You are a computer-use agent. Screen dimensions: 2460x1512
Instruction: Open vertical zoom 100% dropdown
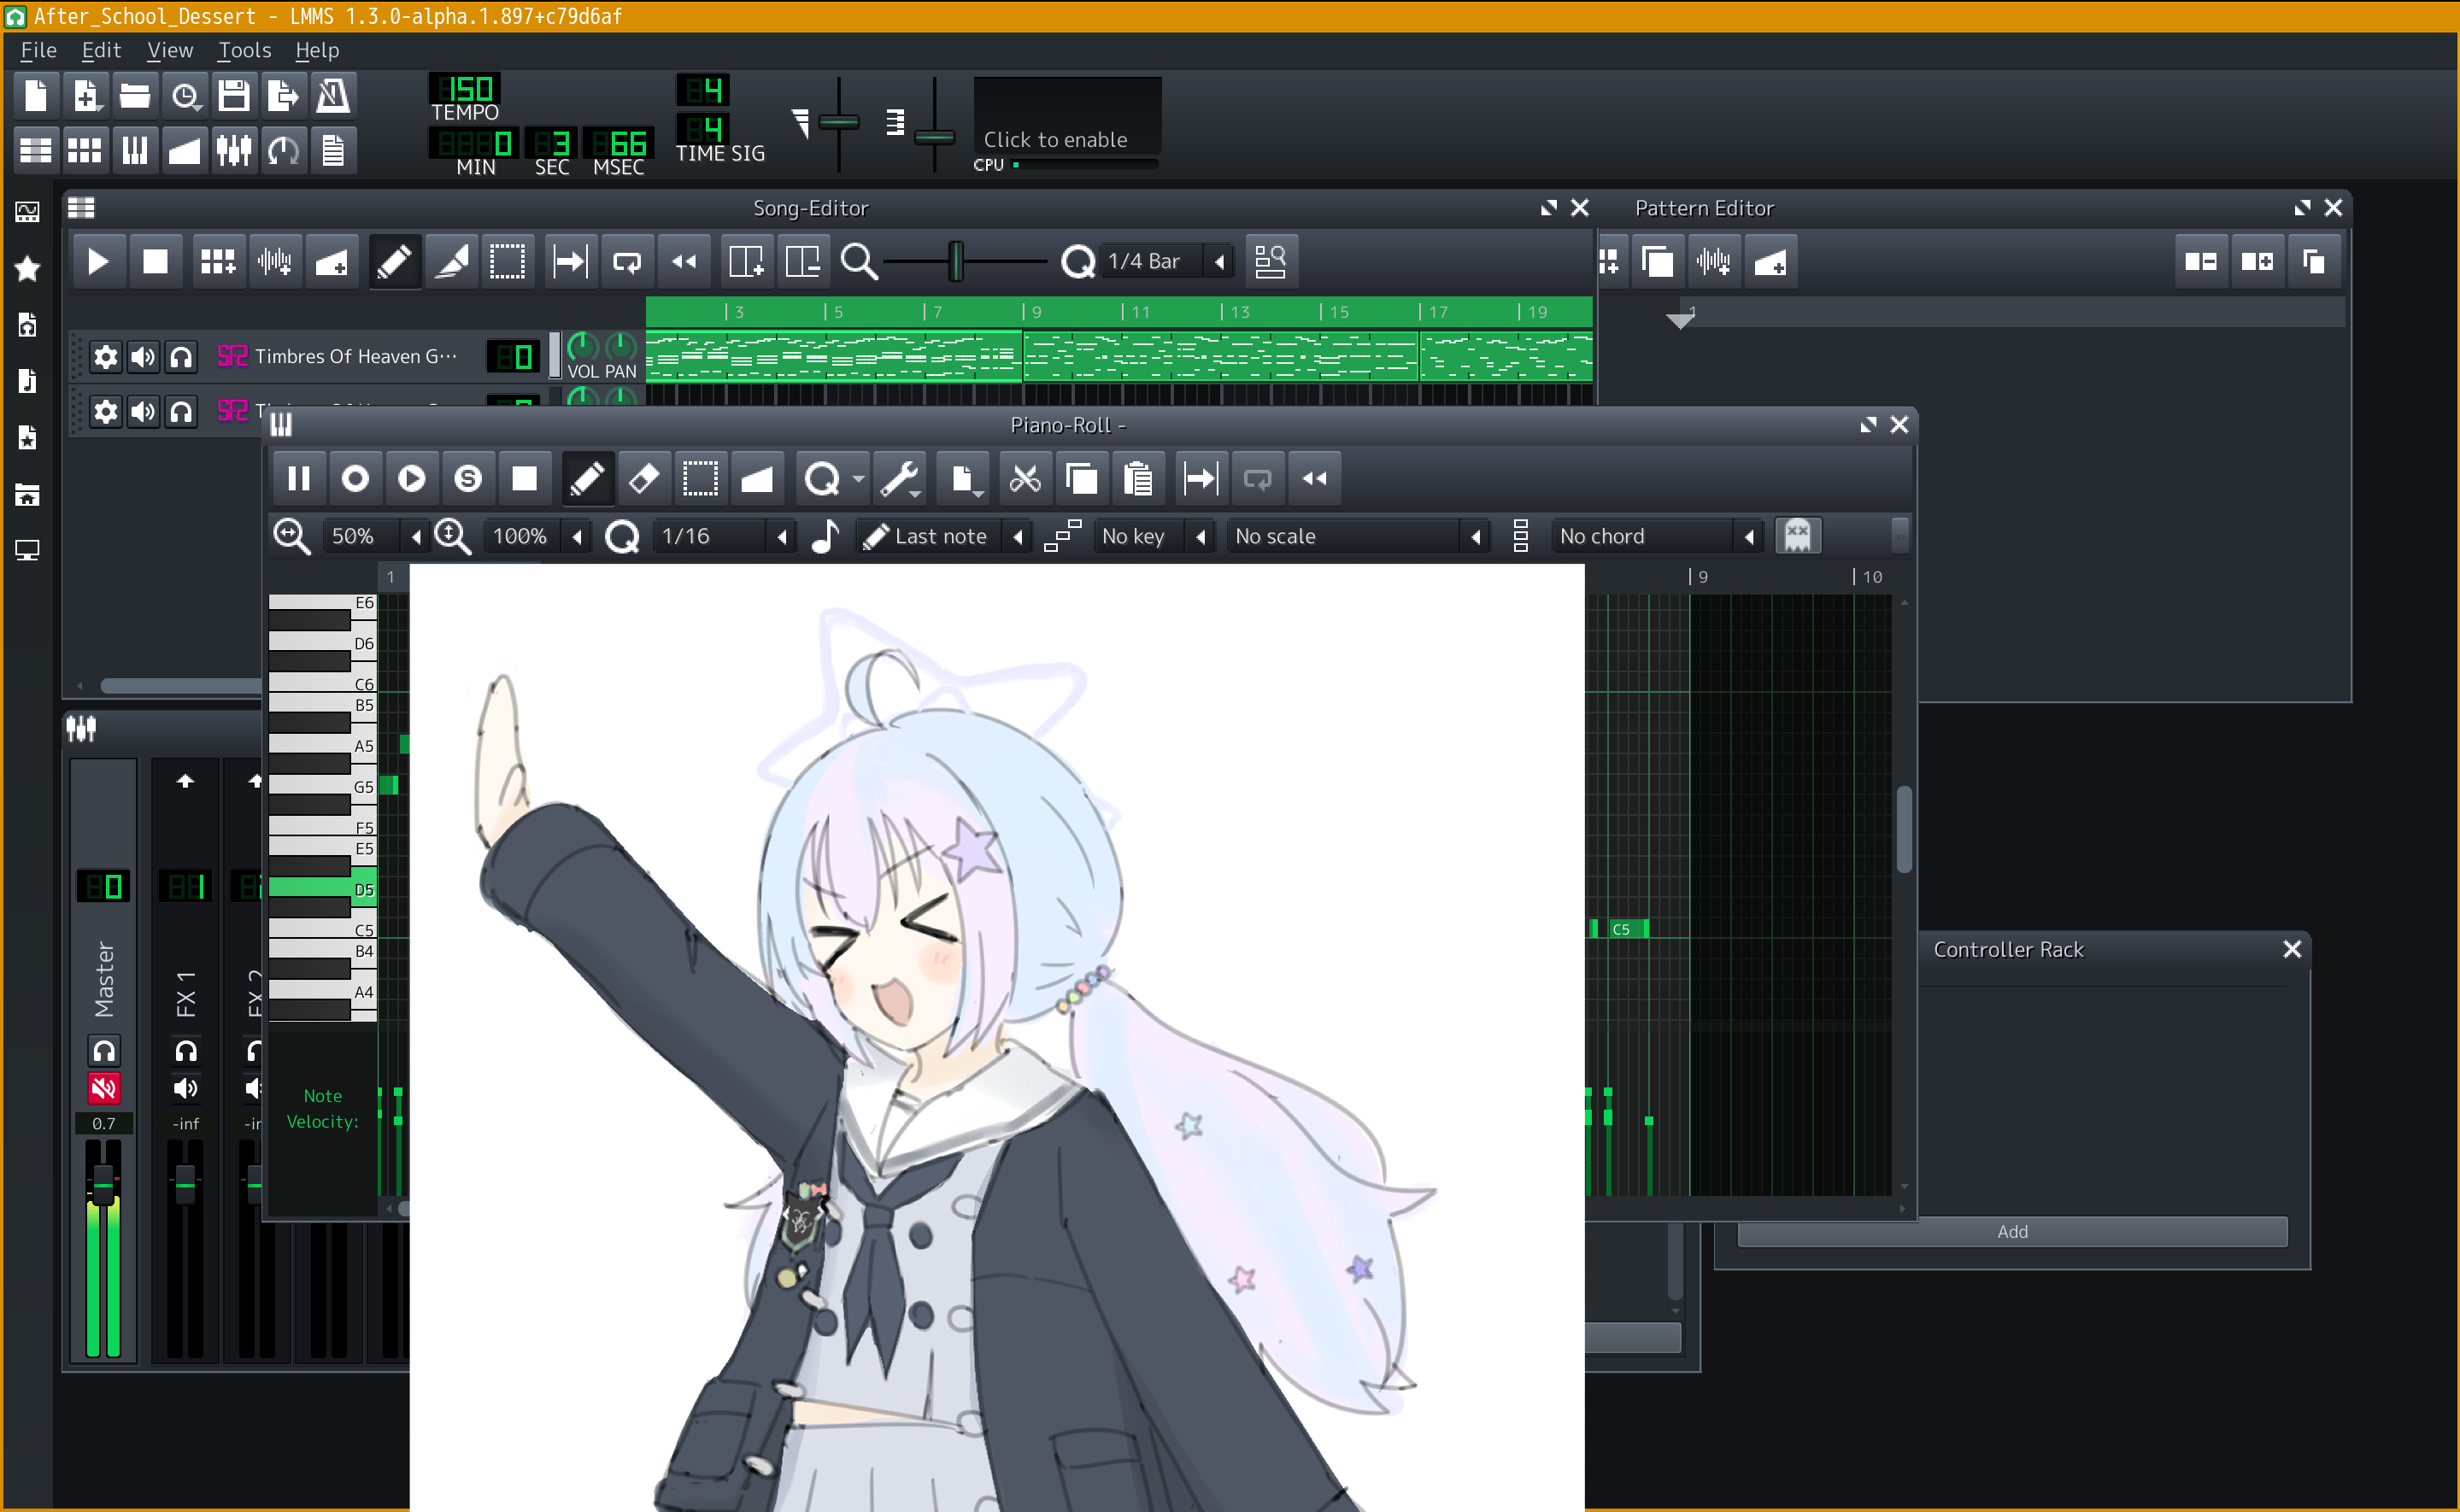coord(537,537)
